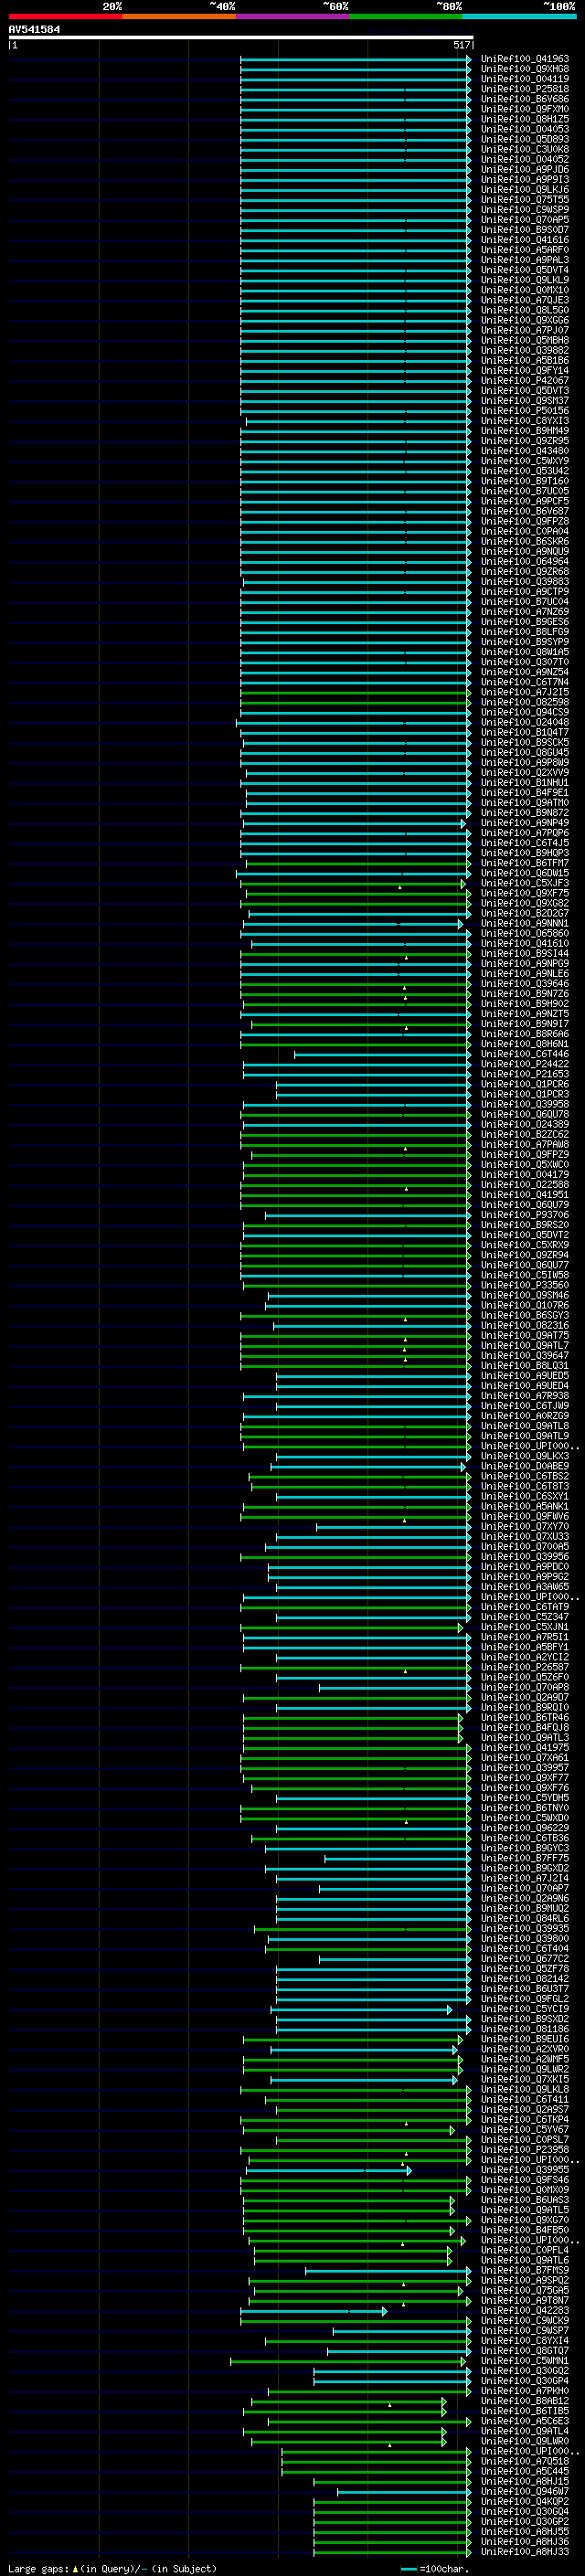Select label UniRef100_Q9LKJ6
The image size is (585, 2576).
coord(525,189)
